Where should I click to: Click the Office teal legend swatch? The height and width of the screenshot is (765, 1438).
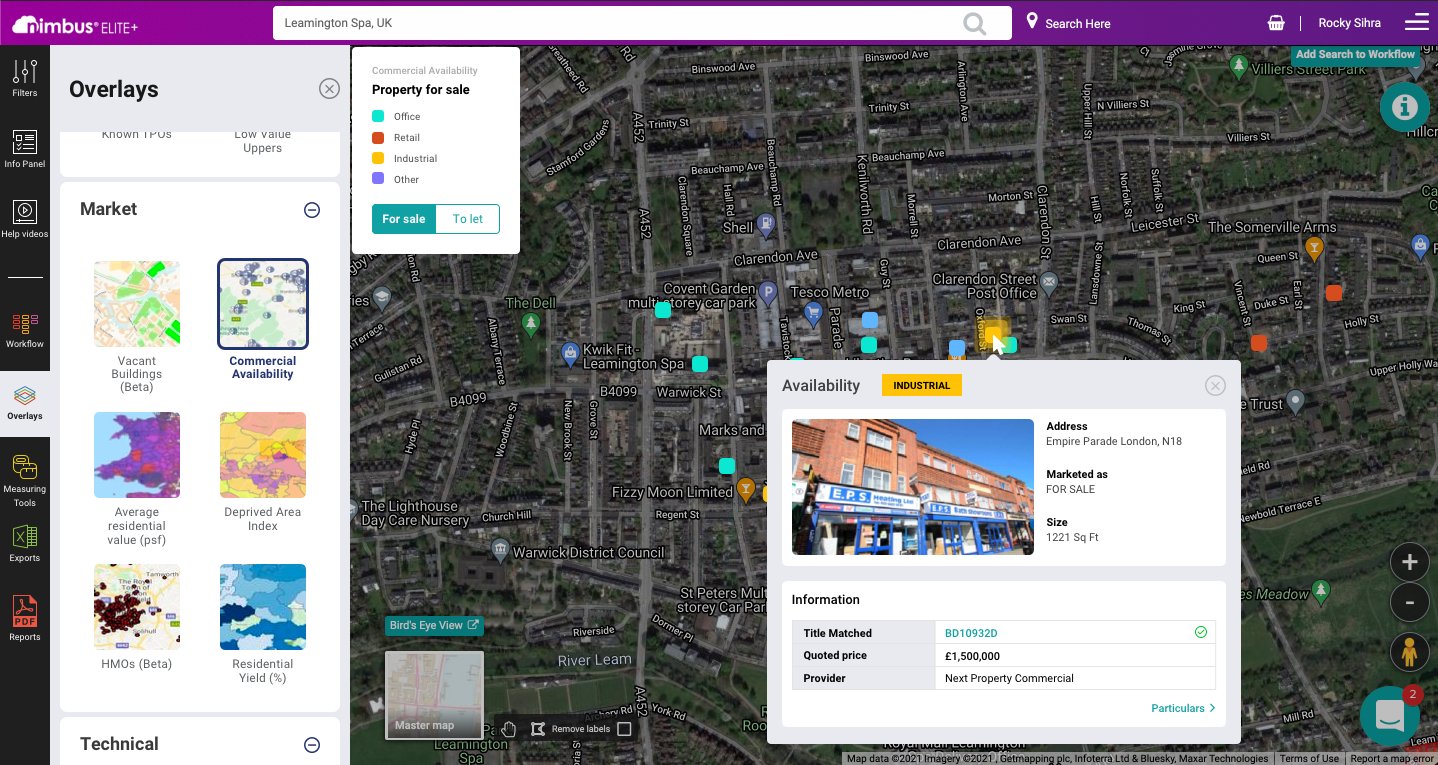[378, 116]
